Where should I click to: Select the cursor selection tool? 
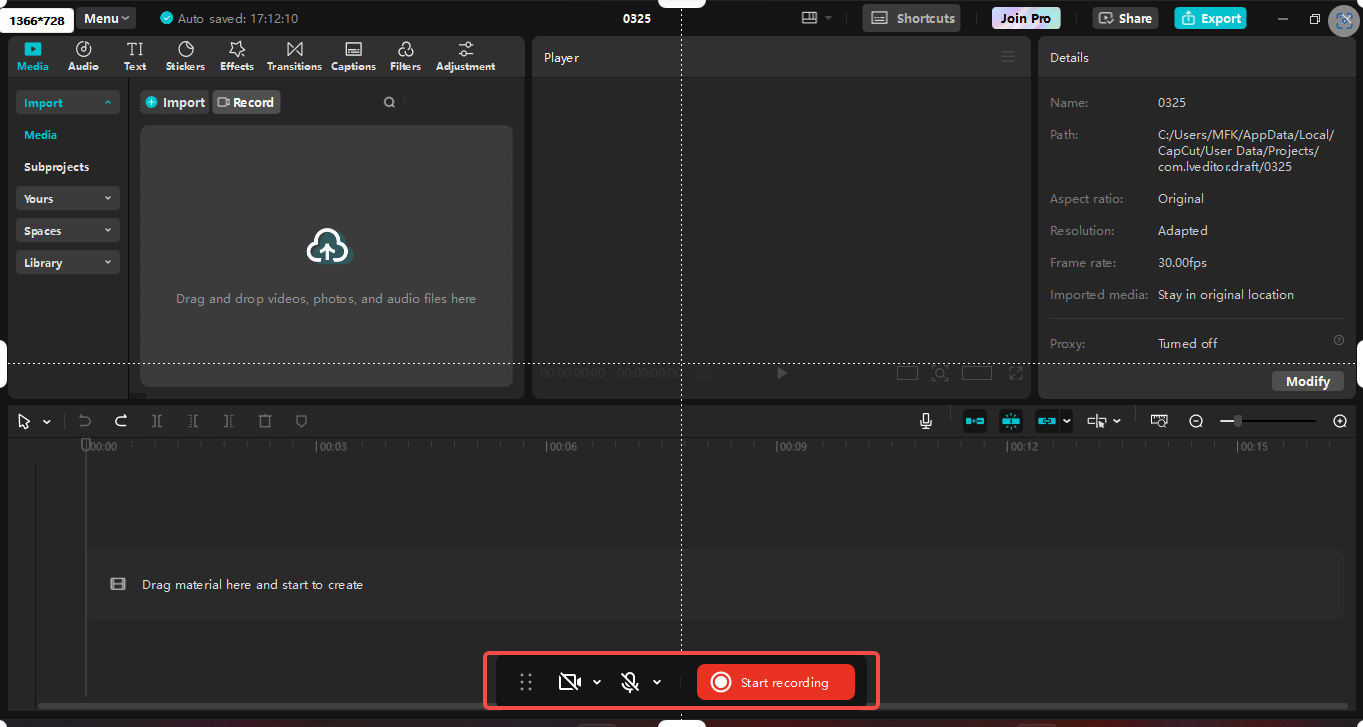point(22,420)
